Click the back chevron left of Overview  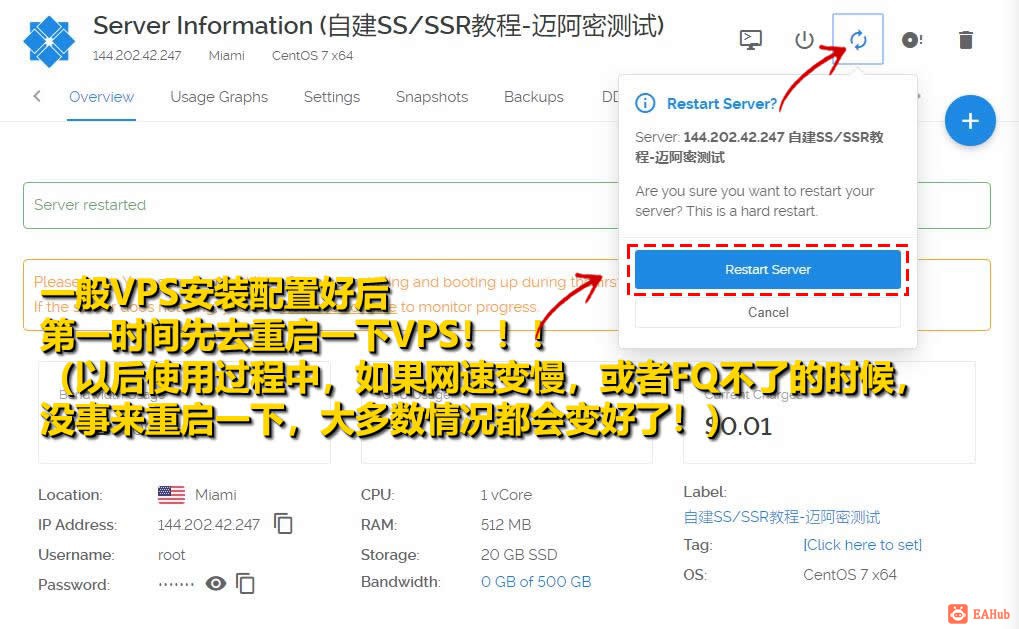(37, 96)
